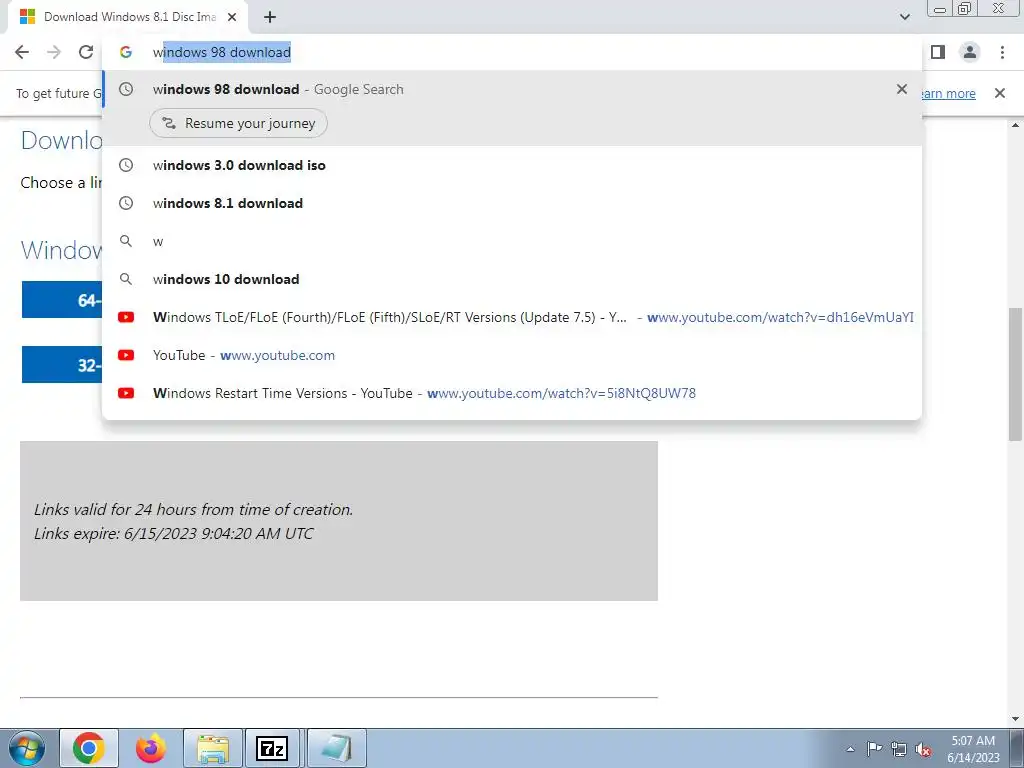
Task: Click YouTube icon beside Windows TLoE/FLoE suggestion
Action: point(126,317)
